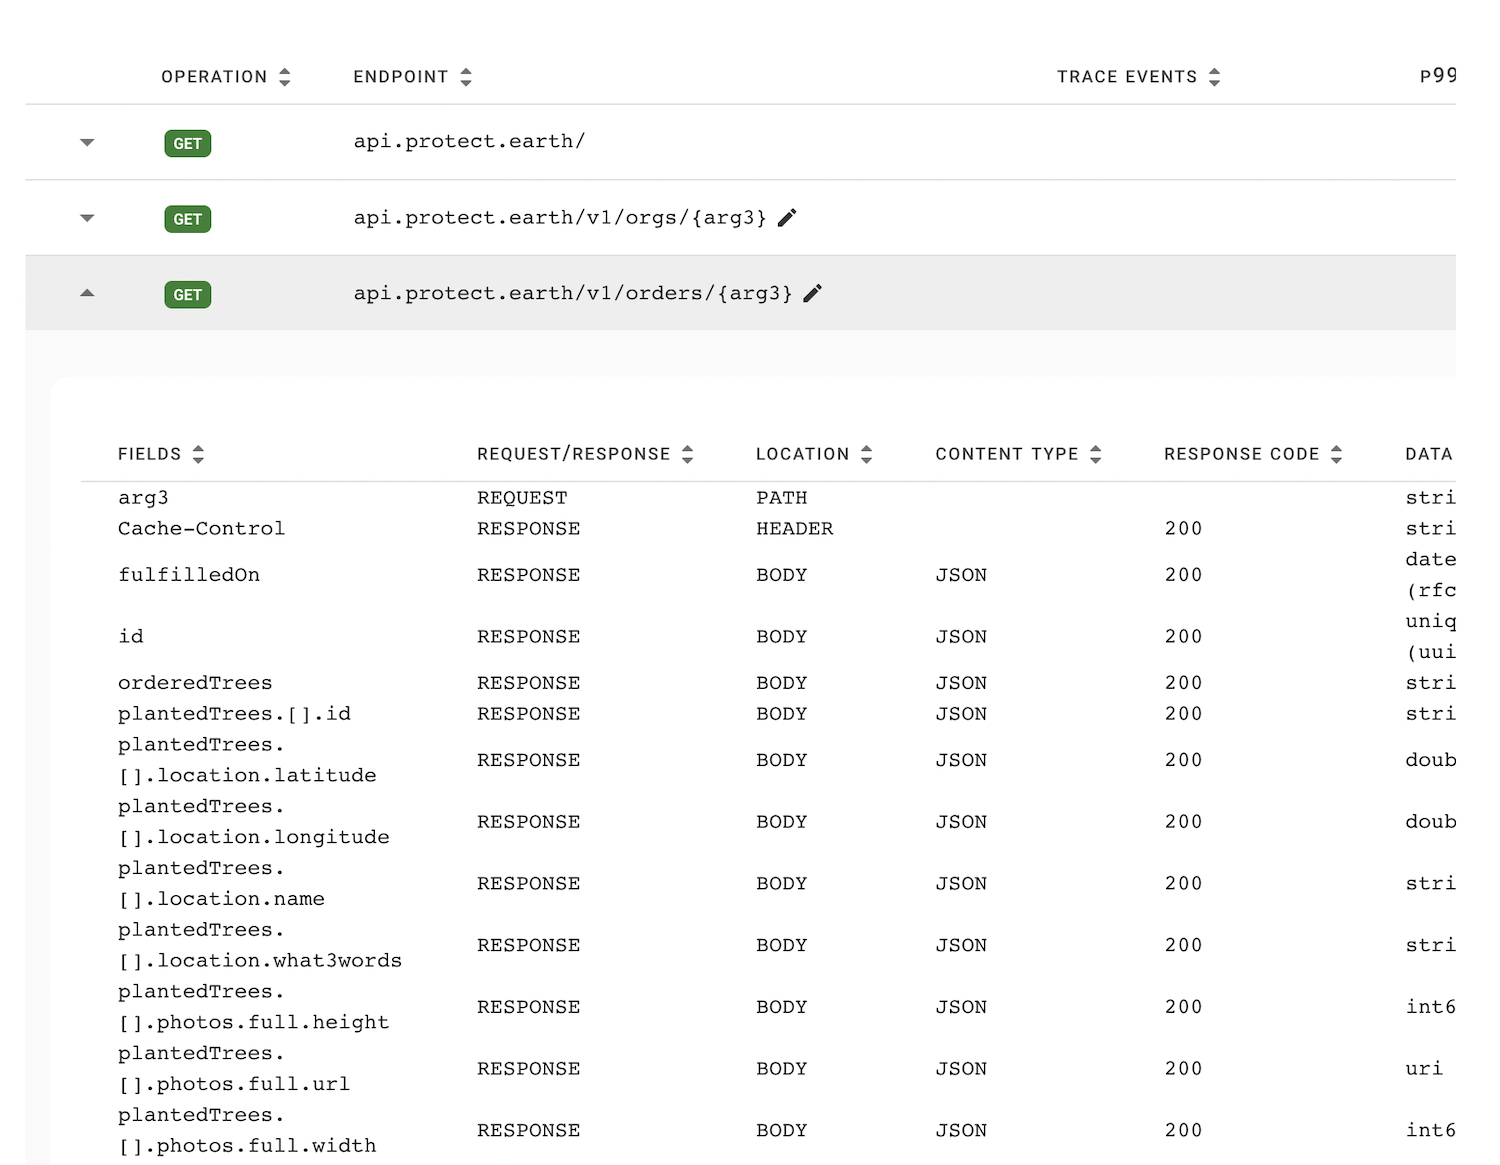Expand the orgs/{arg3} endpoint row
The image size is (1500, 1165).
tap(87, 217)
